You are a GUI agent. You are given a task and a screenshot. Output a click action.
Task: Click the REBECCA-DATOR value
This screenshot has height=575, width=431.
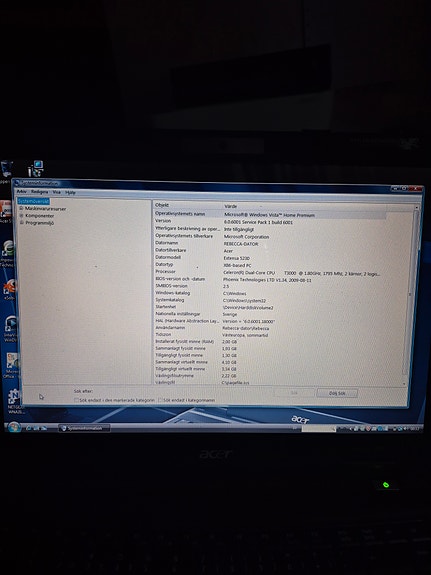click(x=241, y=244)
